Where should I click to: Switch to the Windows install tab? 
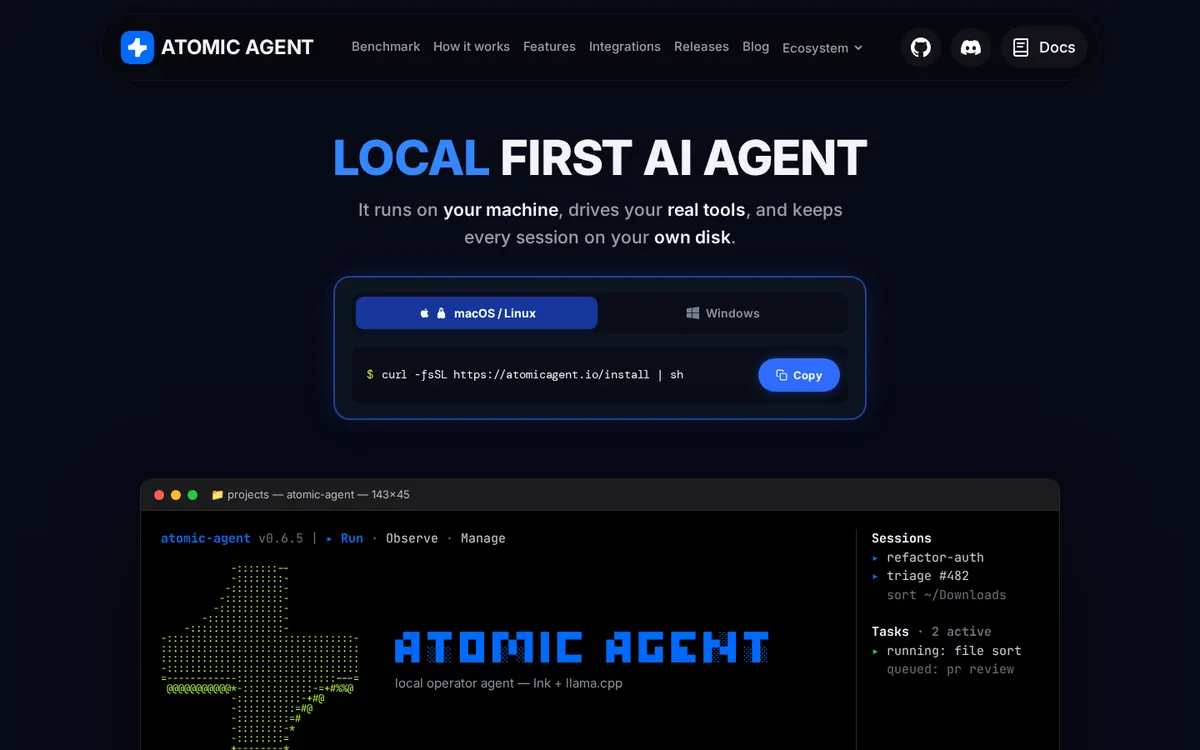coord(723,313)
